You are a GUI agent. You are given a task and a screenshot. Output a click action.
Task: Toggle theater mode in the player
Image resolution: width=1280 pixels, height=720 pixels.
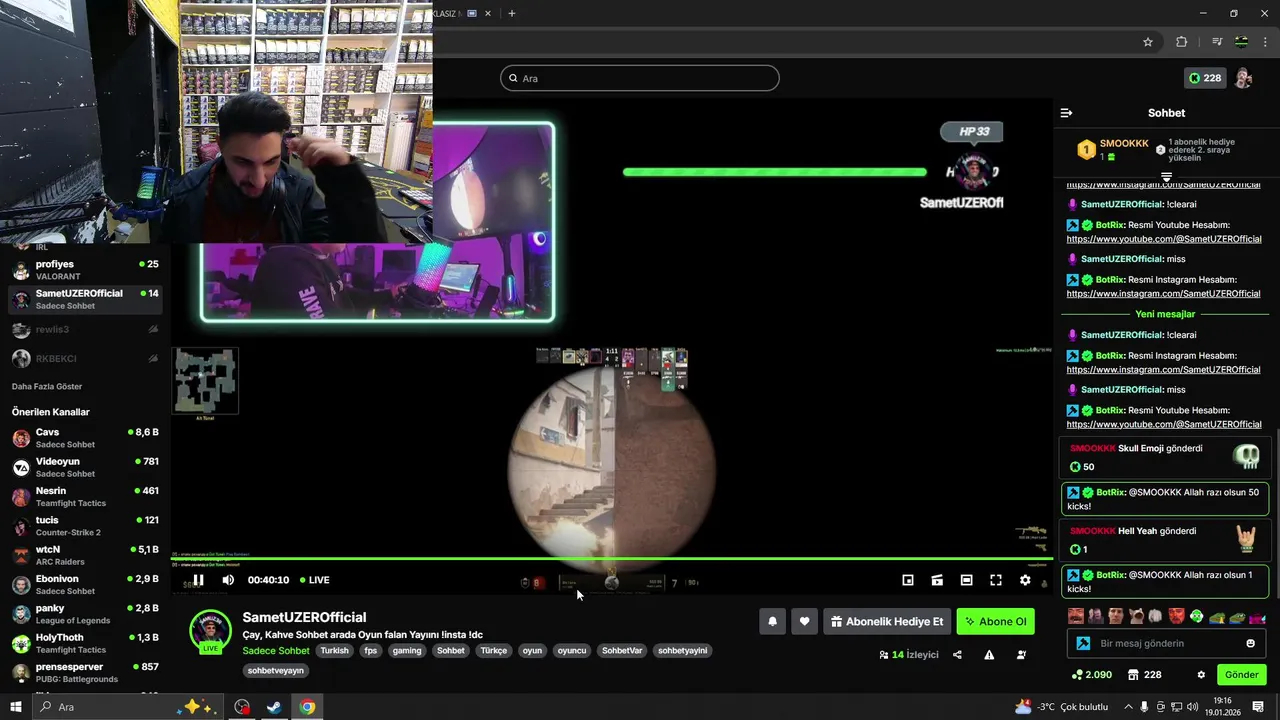tap(966, 580)
